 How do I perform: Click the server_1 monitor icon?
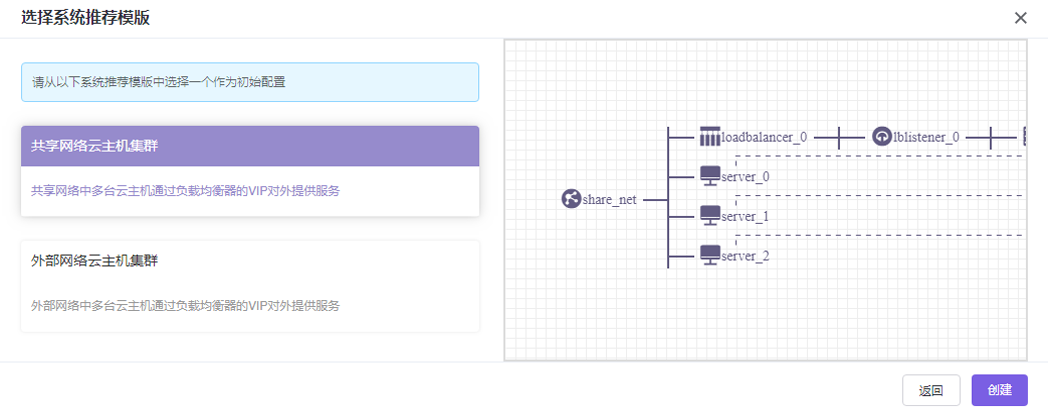tap(710, 215)
